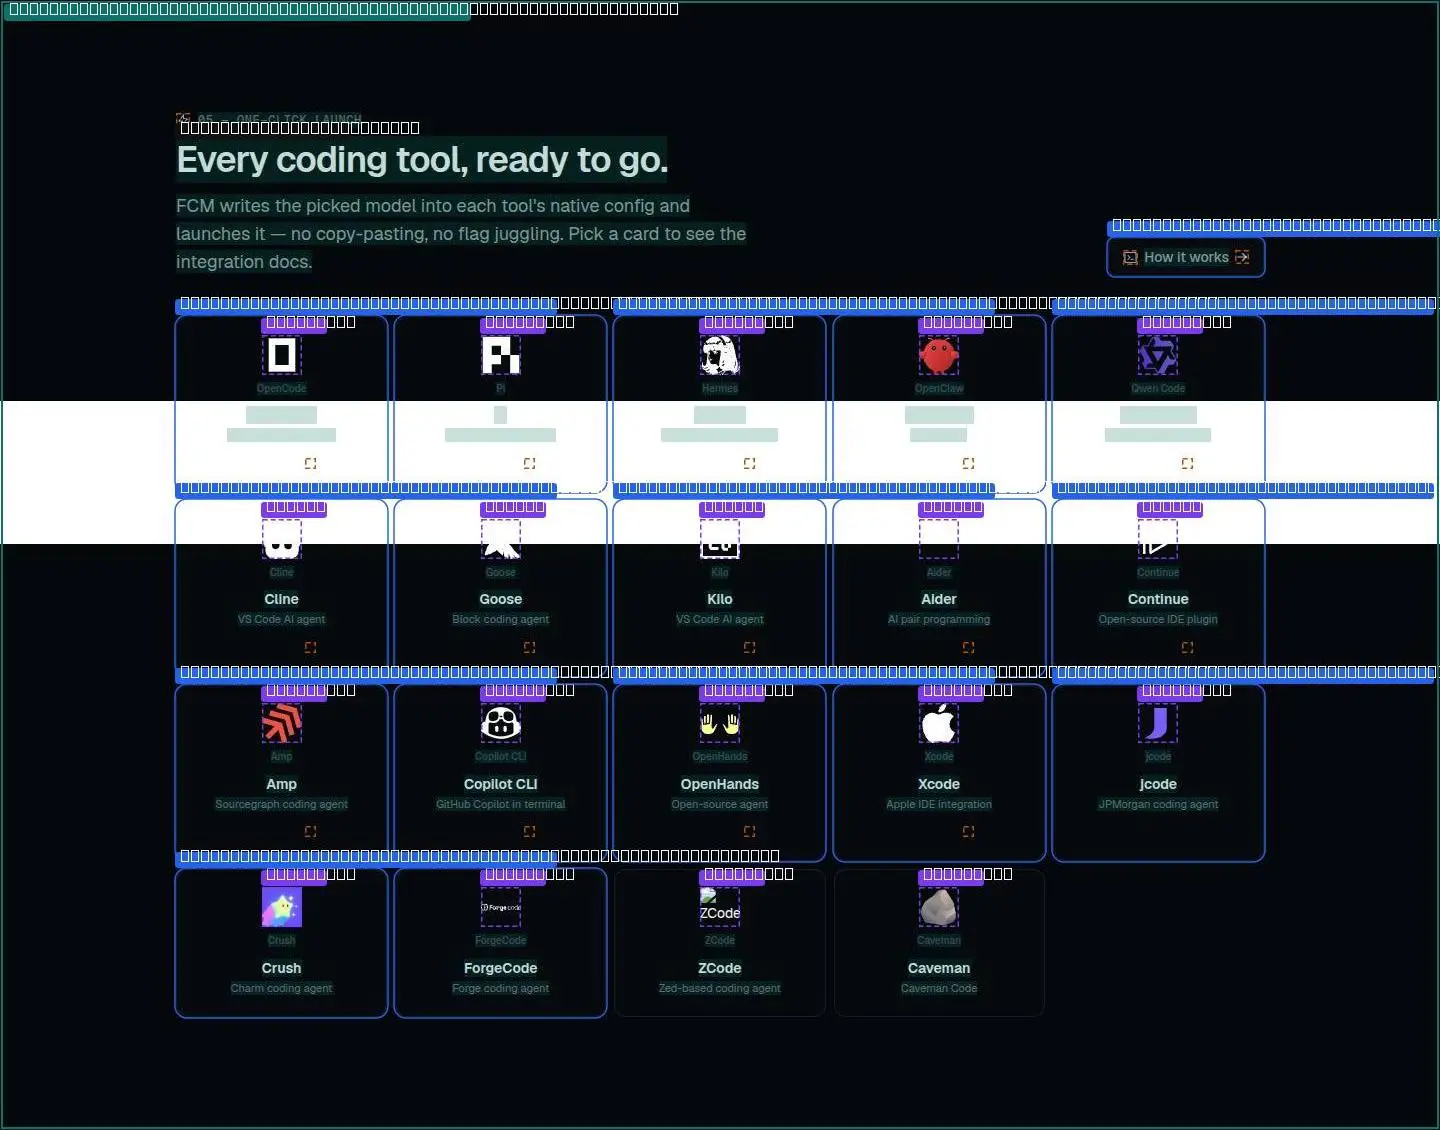Image resolution: width=1440 pixels, height=1130 pixels.
Task: Open the bold Goose card title
Action: 501,599
